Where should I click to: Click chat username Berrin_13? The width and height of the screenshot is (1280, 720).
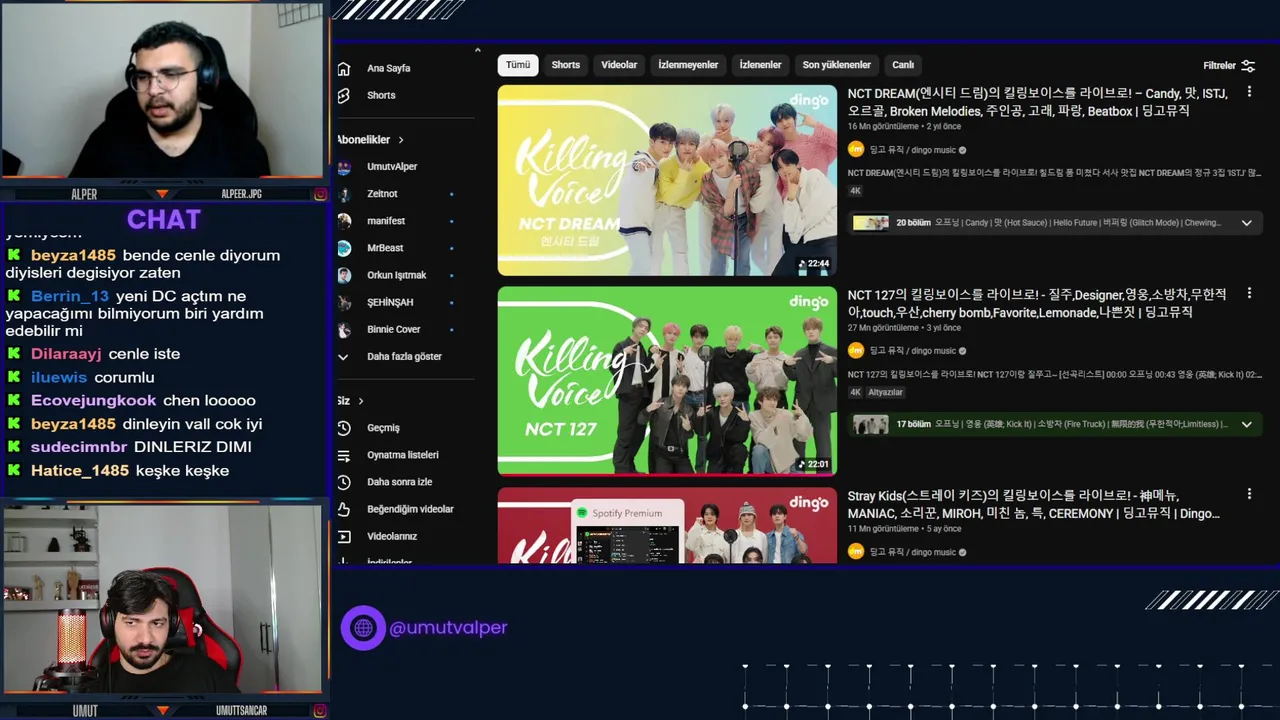click(x=70, y=297)
